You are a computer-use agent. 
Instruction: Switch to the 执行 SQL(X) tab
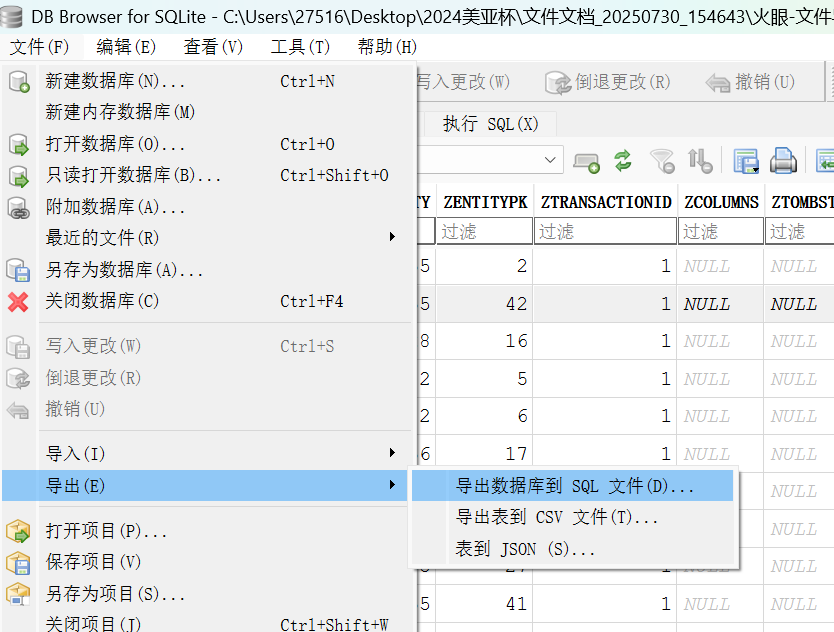click(490, 124)
